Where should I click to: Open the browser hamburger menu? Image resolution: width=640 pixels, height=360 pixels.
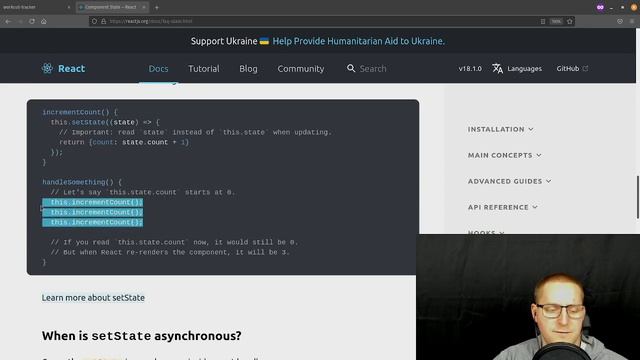pyautogui.click(x=632, y=21)
